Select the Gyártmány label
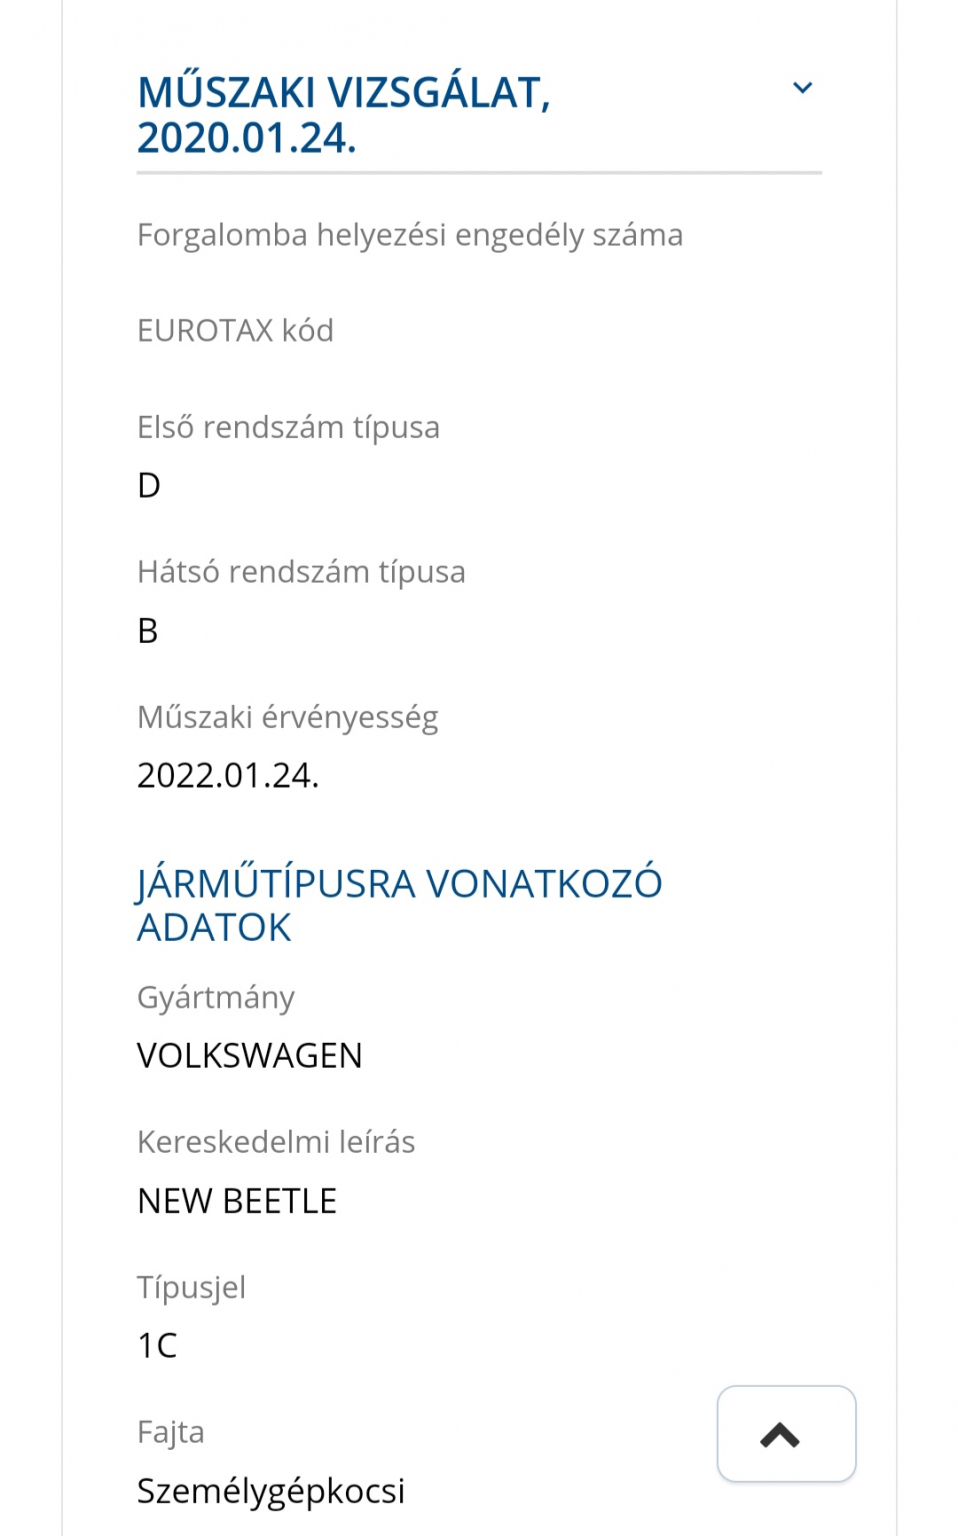Screen dimensions: 958x1536 pyautogui.click(x=216, y=997)
